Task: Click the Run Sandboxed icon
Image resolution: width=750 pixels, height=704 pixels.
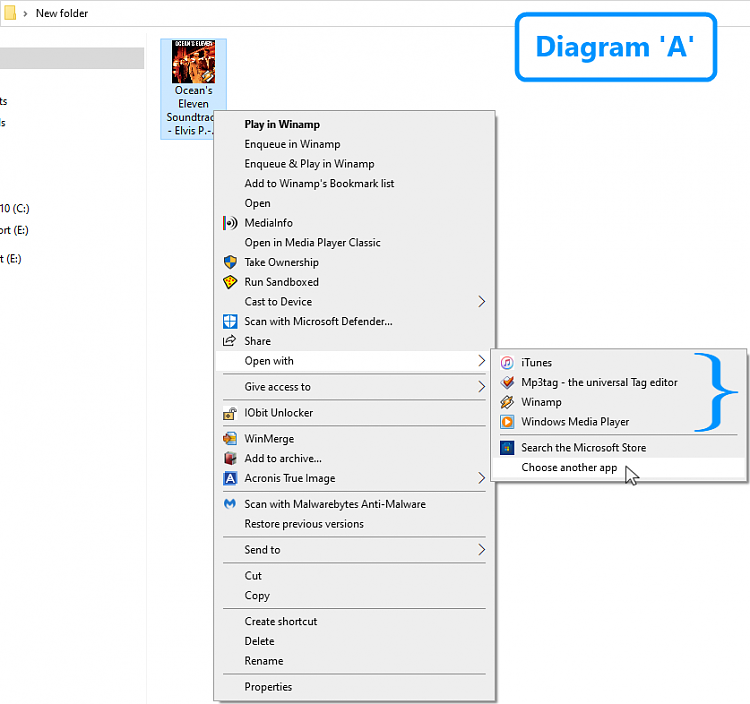Action: coord(229,282)
